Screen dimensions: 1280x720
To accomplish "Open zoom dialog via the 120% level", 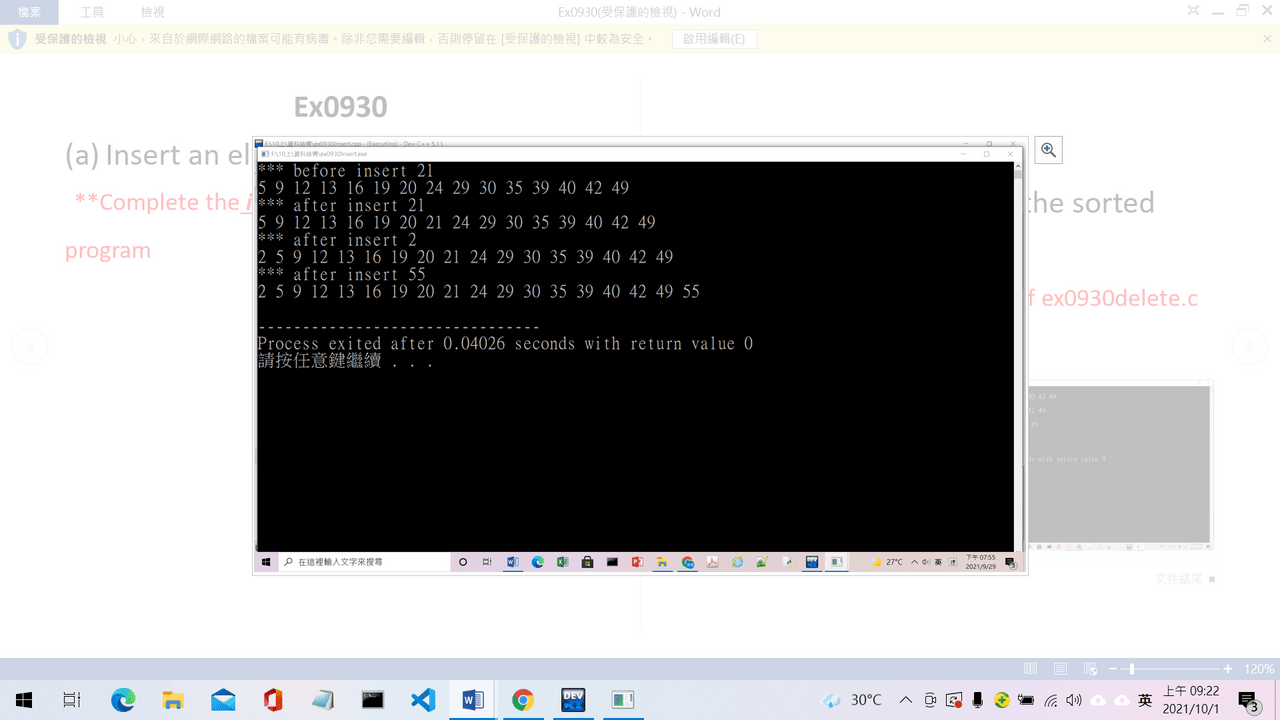I will (x=1259, y=669).
